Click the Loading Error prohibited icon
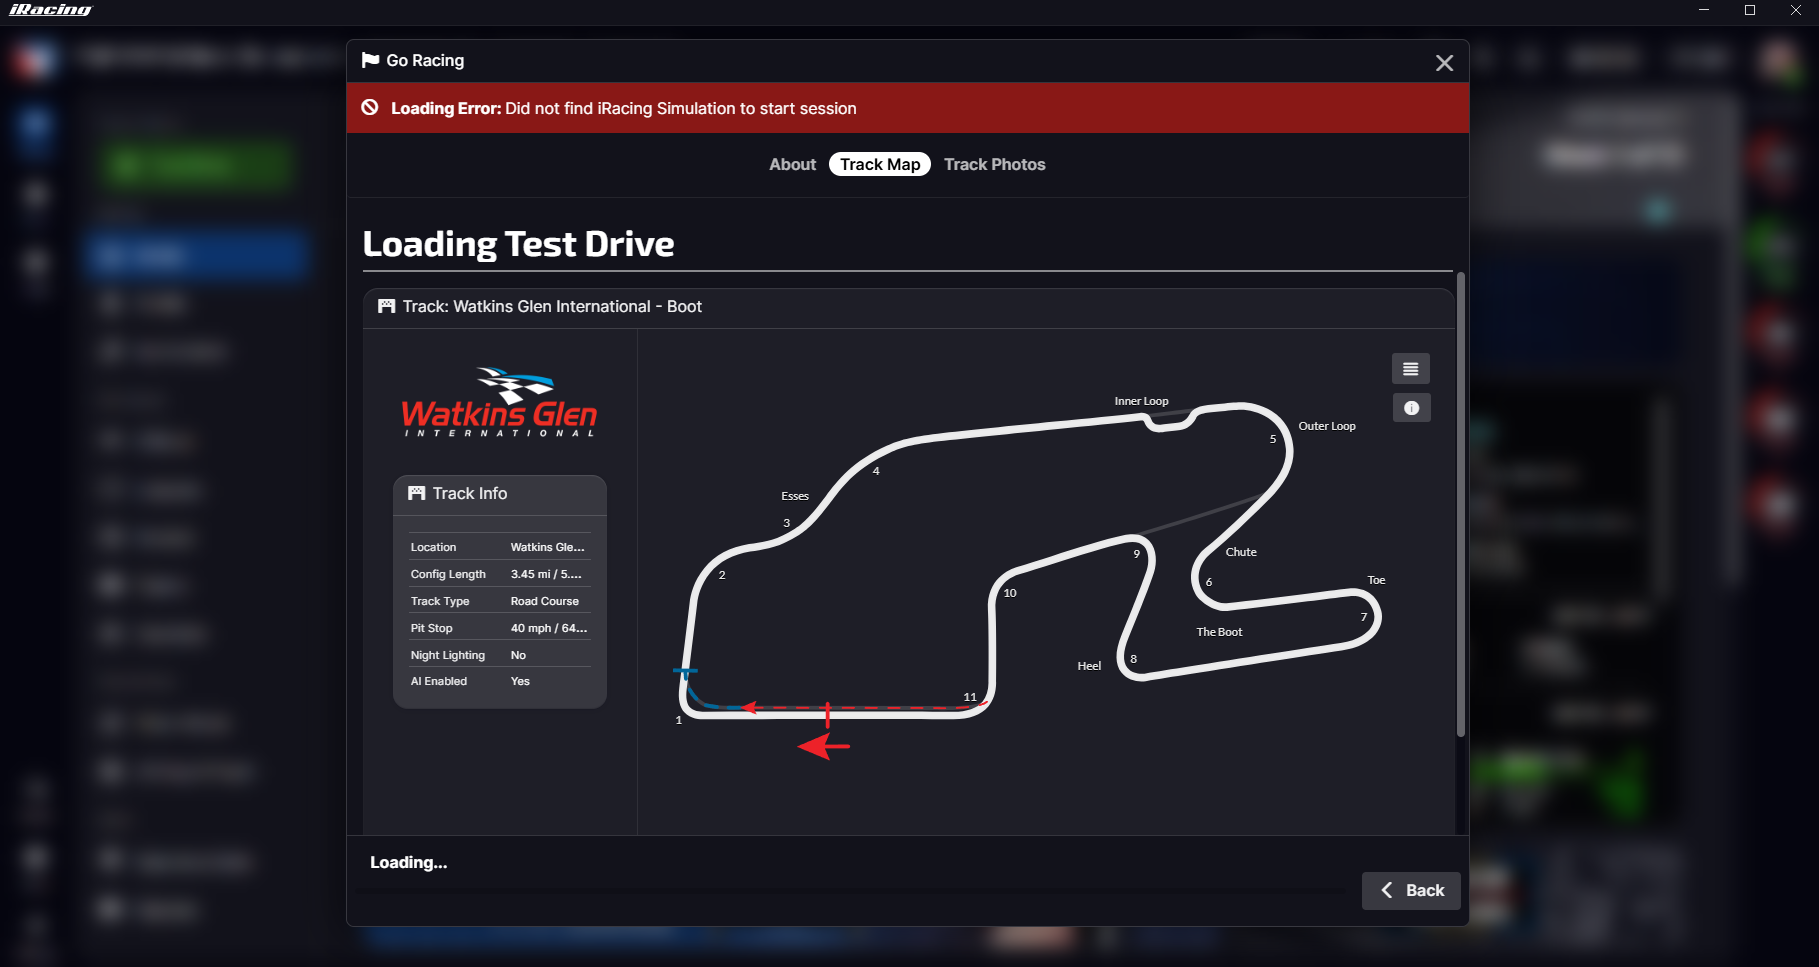 370,107
